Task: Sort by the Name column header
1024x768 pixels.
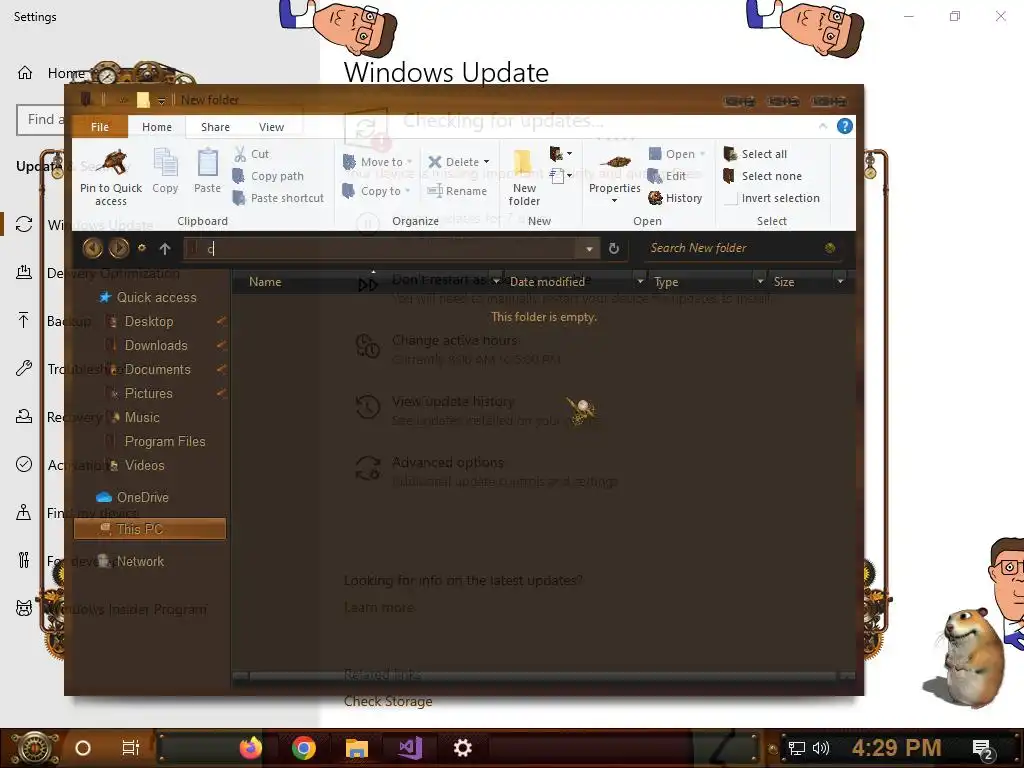Action: (264, 281)
